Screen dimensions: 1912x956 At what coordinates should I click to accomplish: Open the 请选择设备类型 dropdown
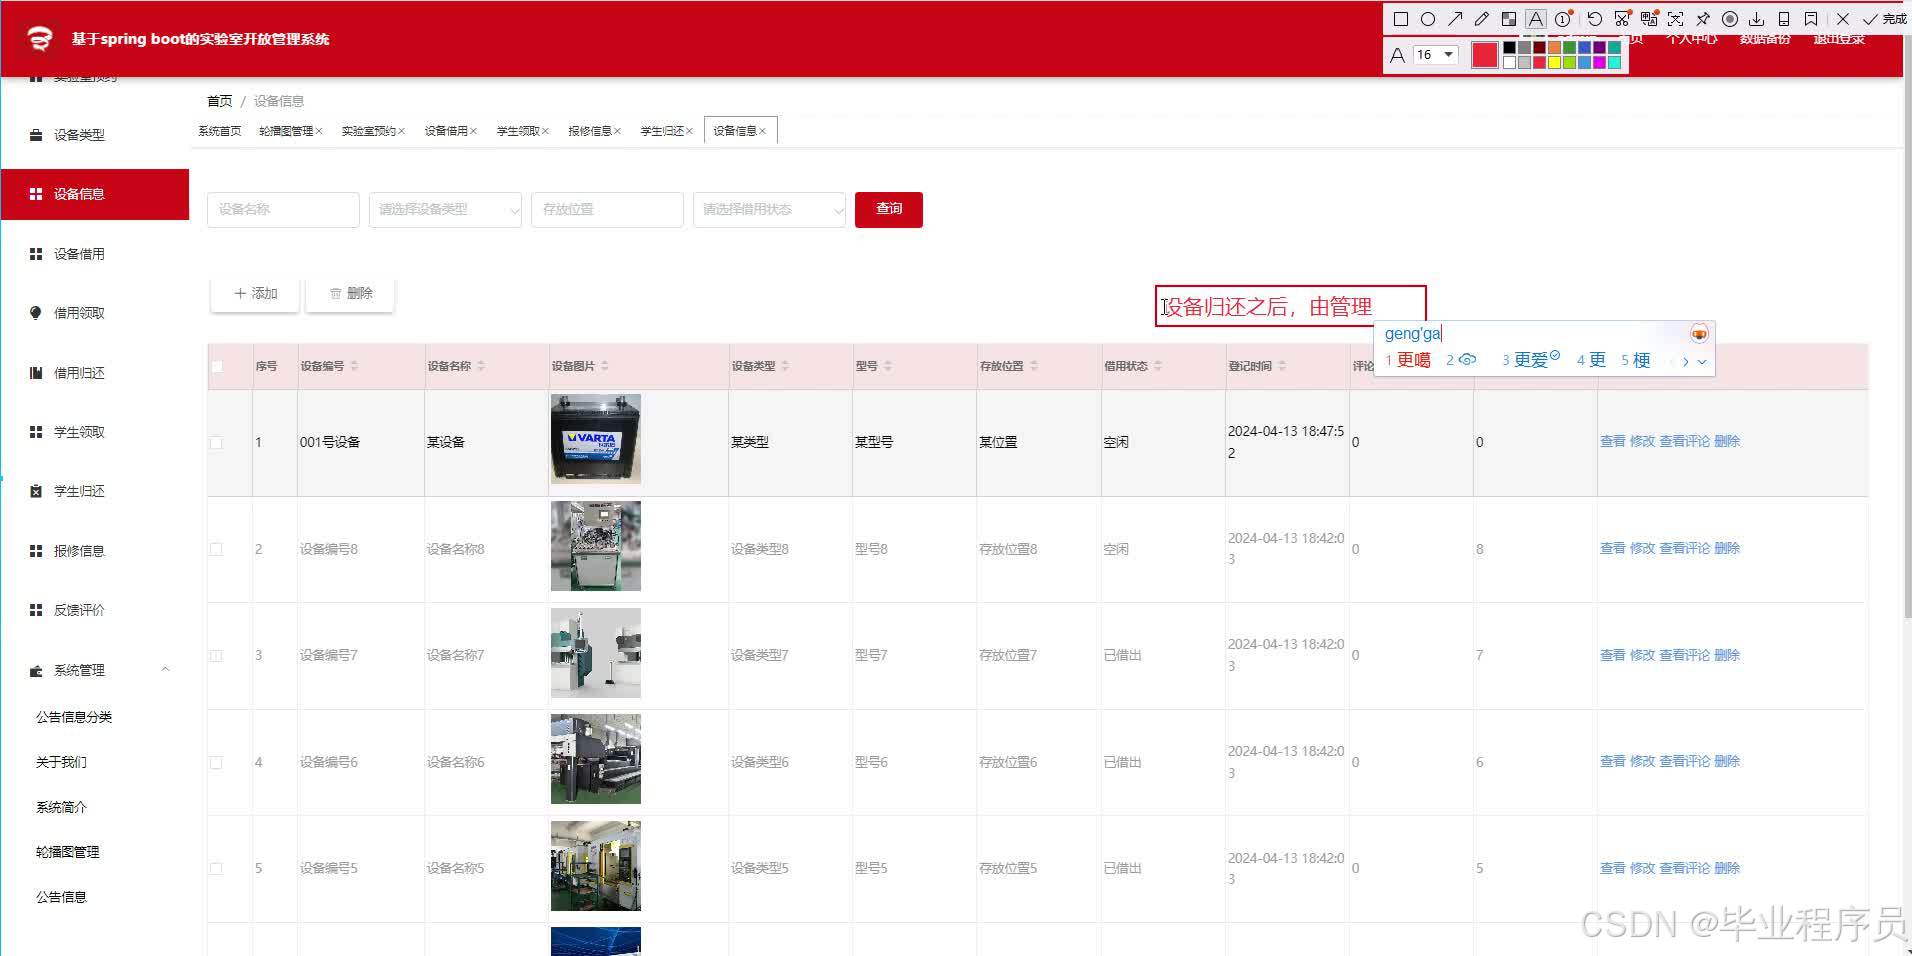click(445, 210)
